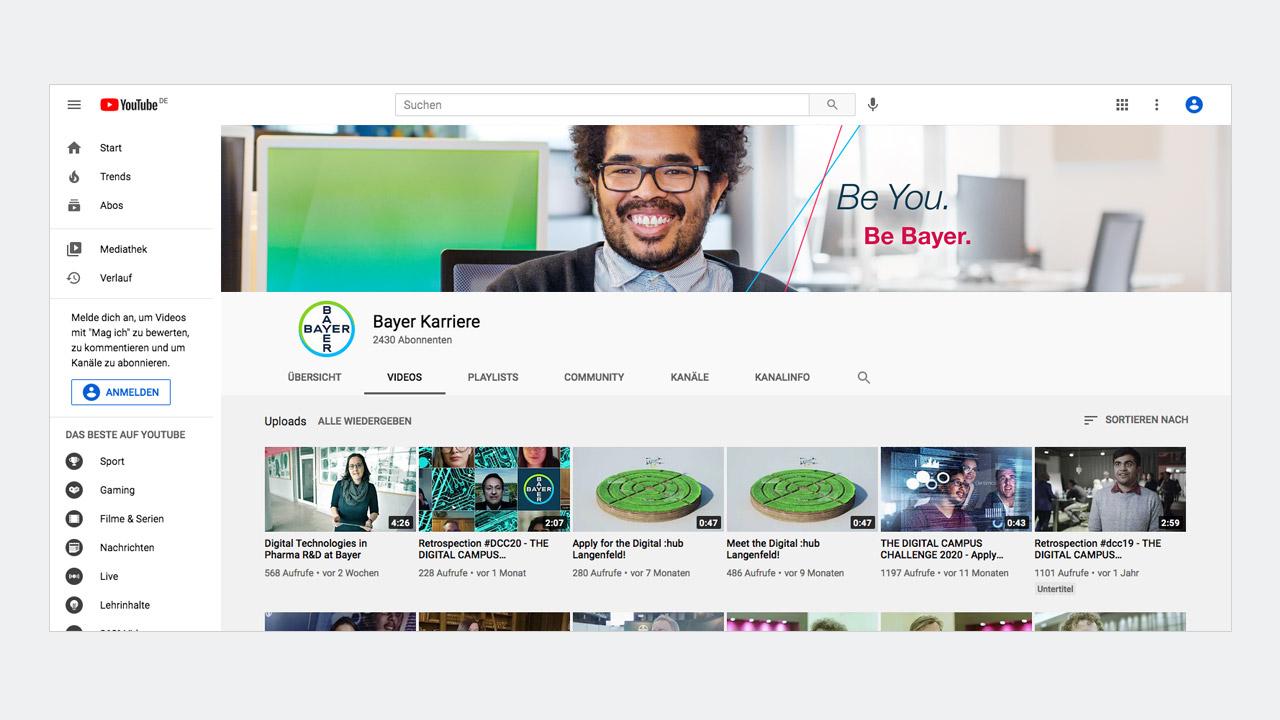Switch to the Kanäle tab

690,378
